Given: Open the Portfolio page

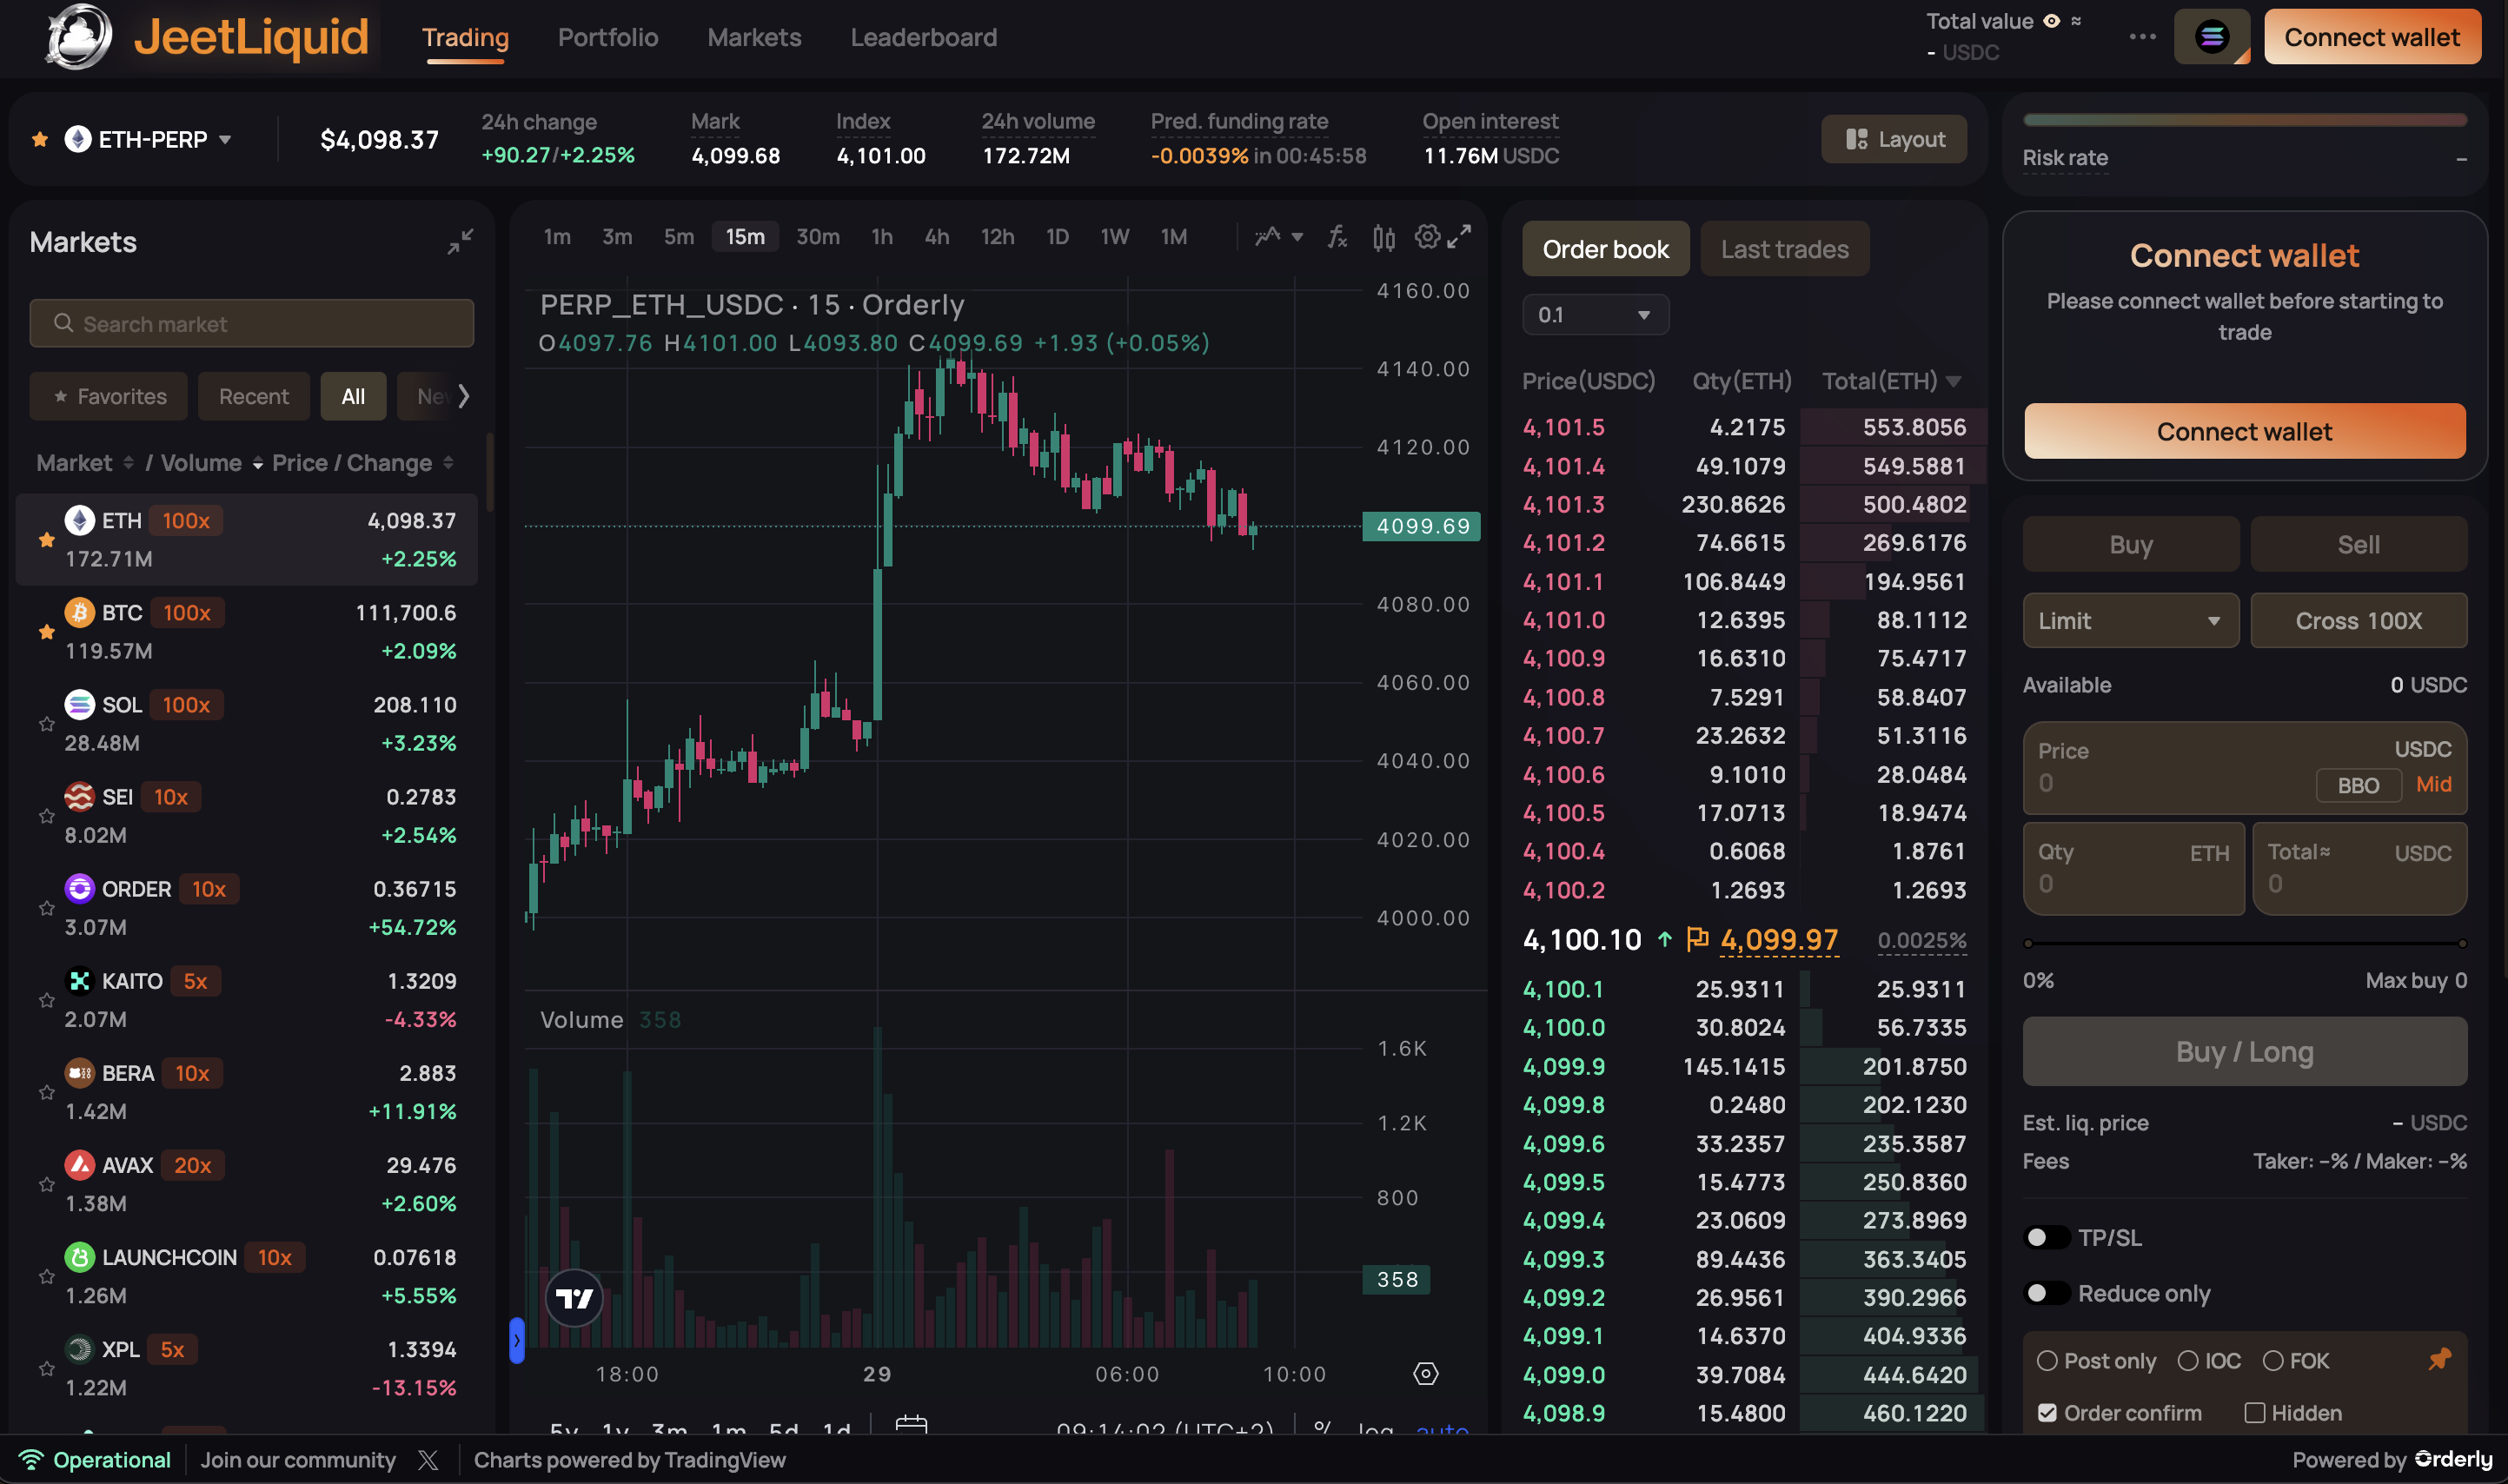Looking at the screenshot, I should pyautogui.click(x=608, y=37).
